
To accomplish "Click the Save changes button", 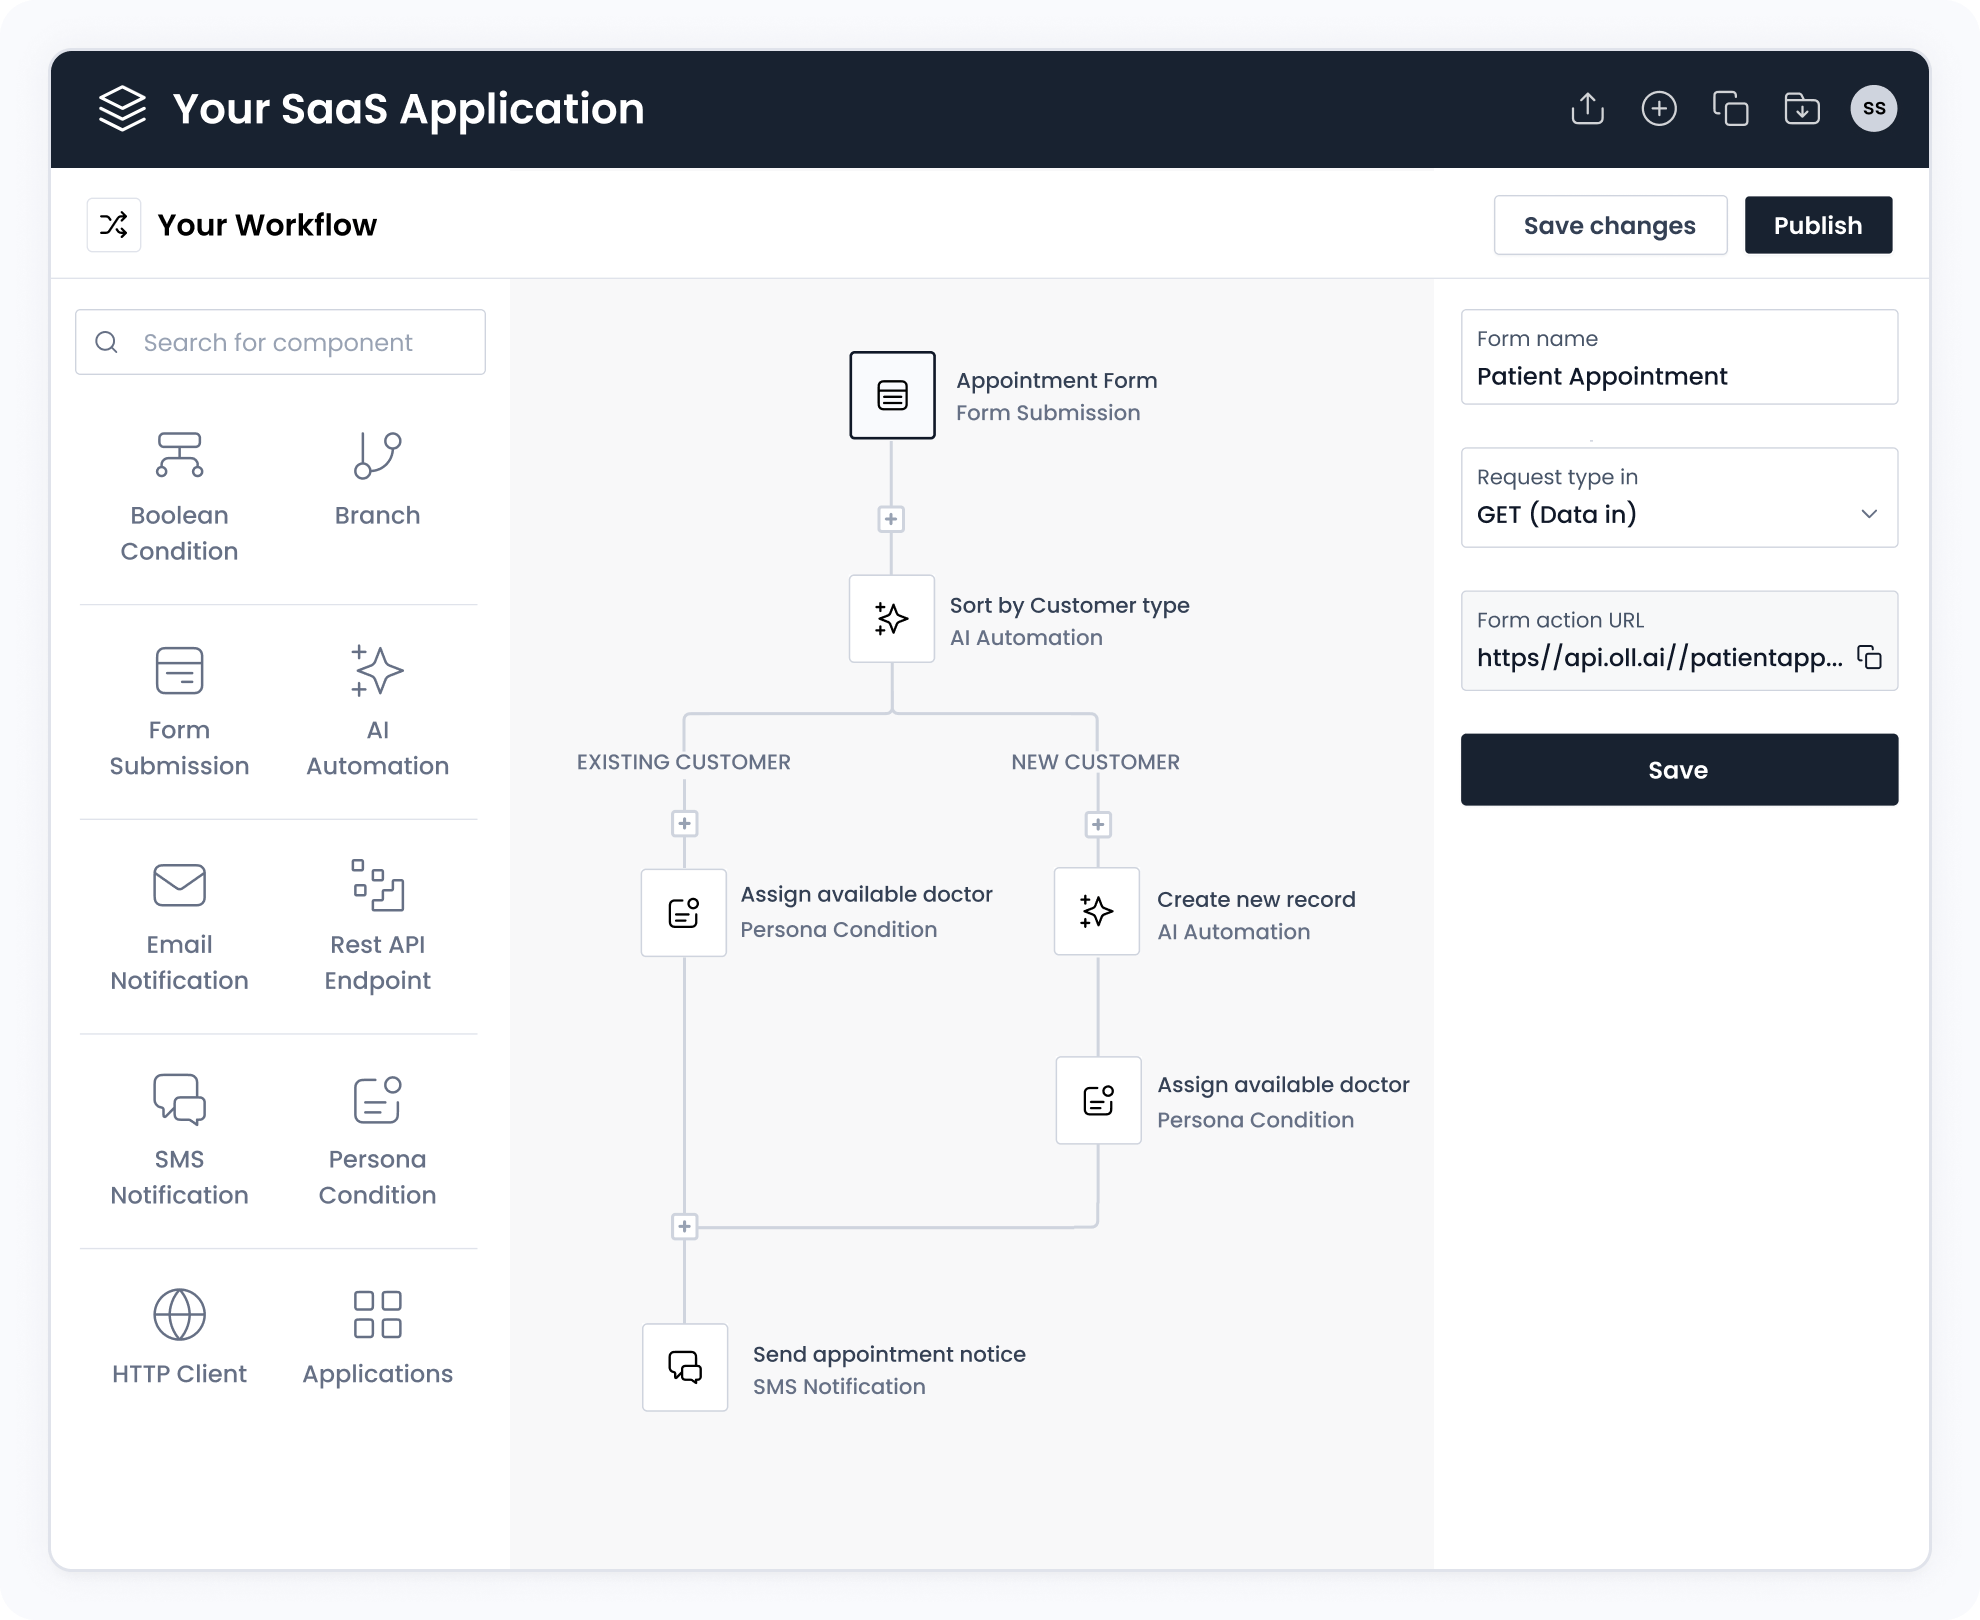I will tap(1609, 225).
